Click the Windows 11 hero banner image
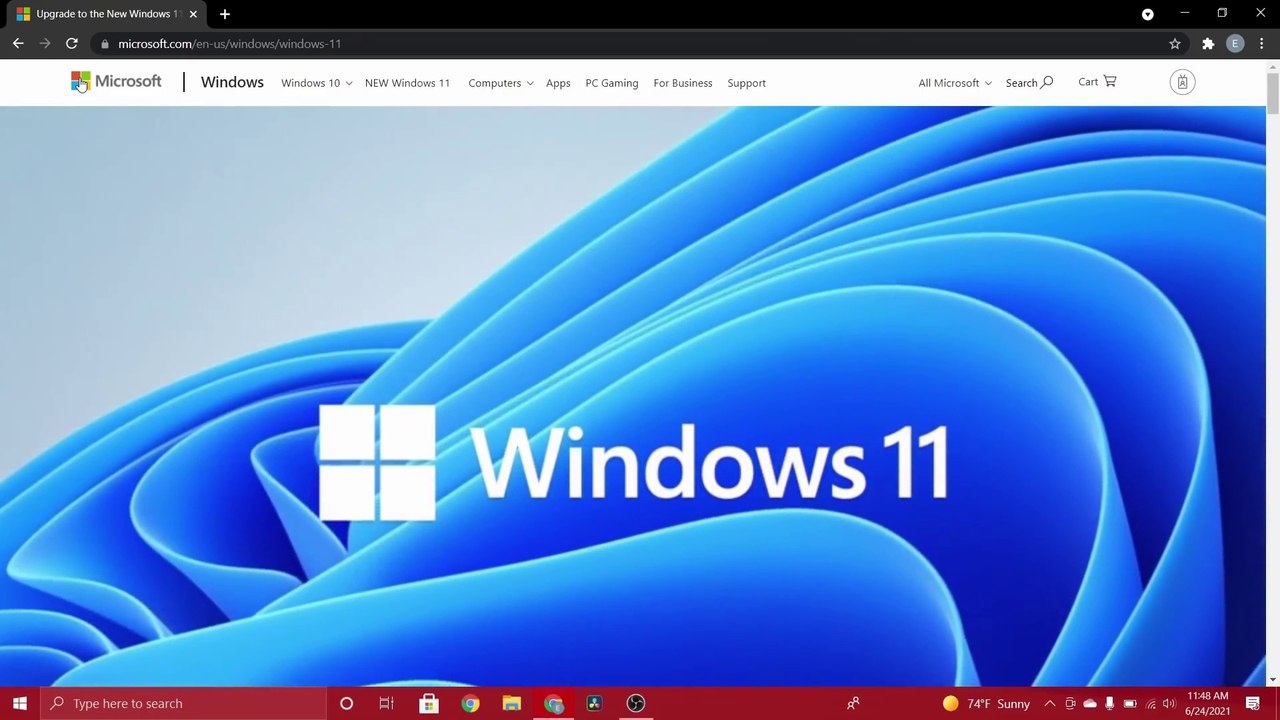Viewport: 1280px width, 720px height. click(633, 396)
